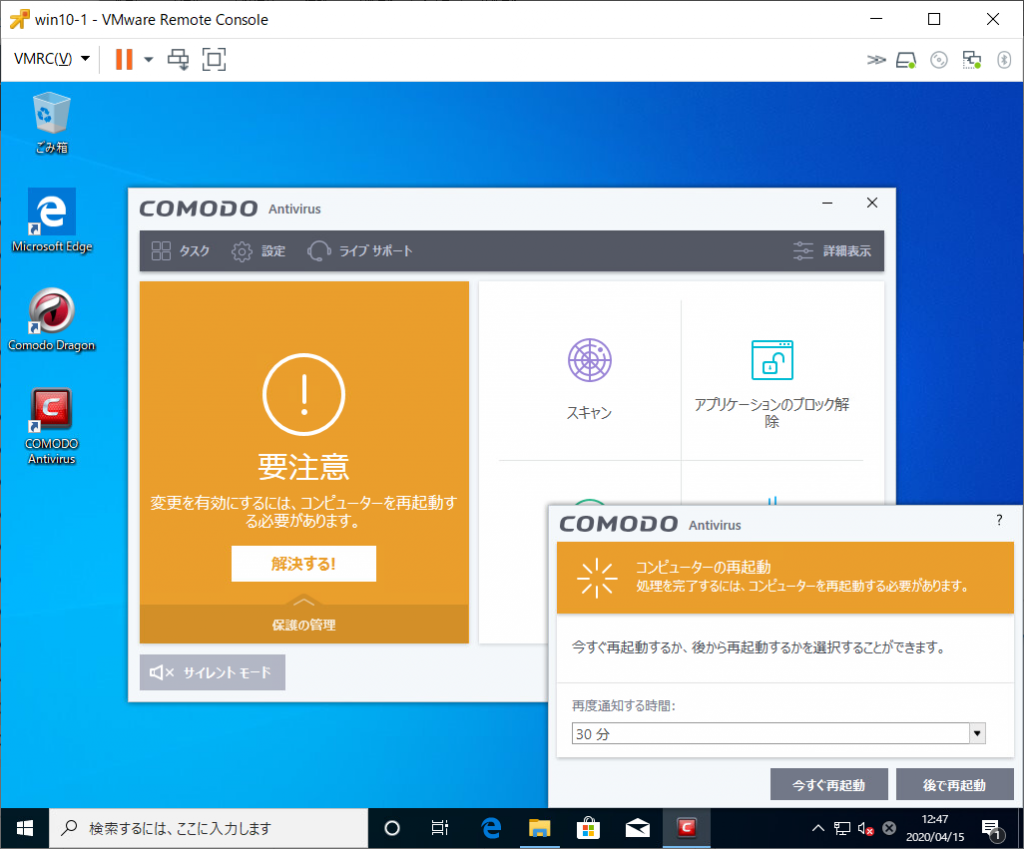Click the muted volume tray icon
The image size is (1024, 849).
(866, 828)
